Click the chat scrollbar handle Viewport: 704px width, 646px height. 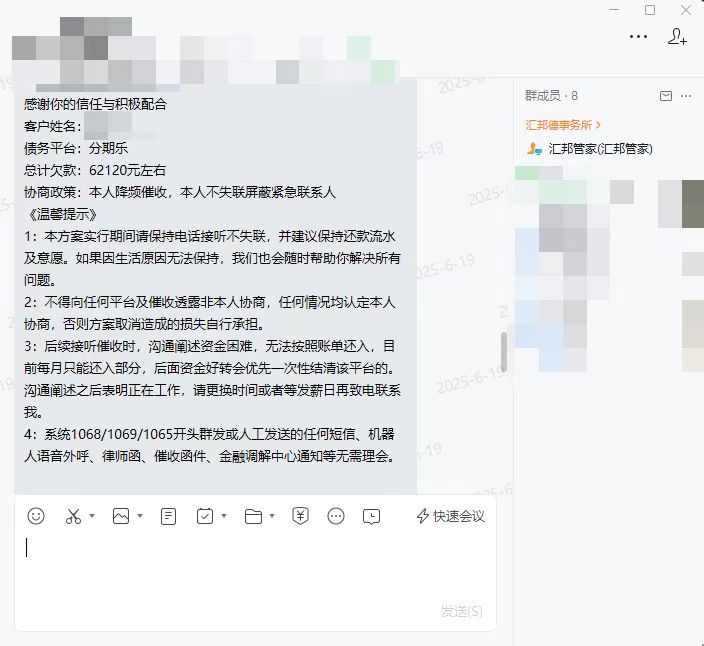point(504,352)
